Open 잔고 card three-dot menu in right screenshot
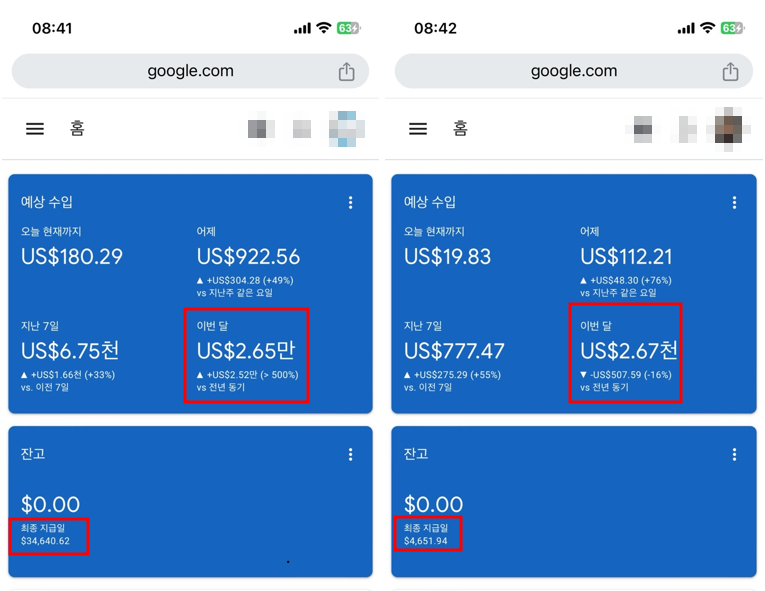Viewport: 765px width, 591px height. [x=734, y=455]
